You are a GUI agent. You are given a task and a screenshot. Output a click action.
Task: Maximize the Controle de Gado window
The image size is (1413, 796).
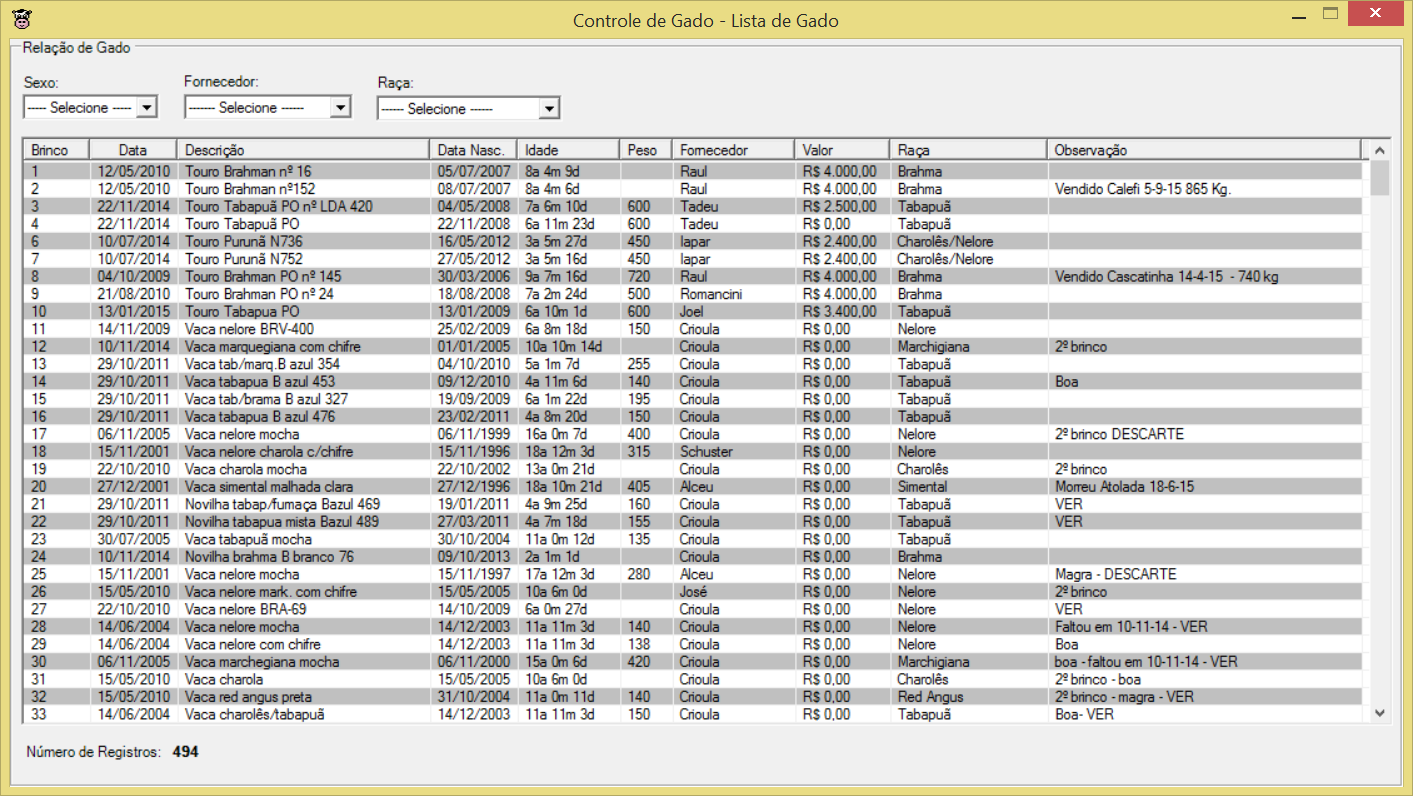click(x=1330, y=15)
